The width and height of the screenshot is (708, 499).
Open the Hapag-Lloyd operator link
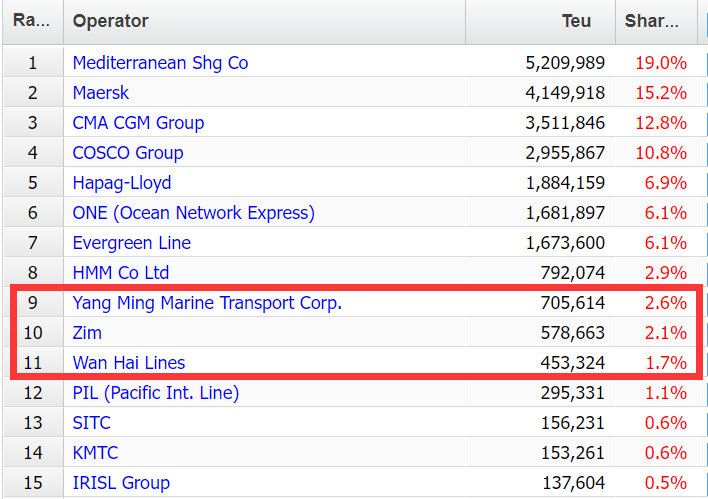pyautogui.click(x=122, y=183)
